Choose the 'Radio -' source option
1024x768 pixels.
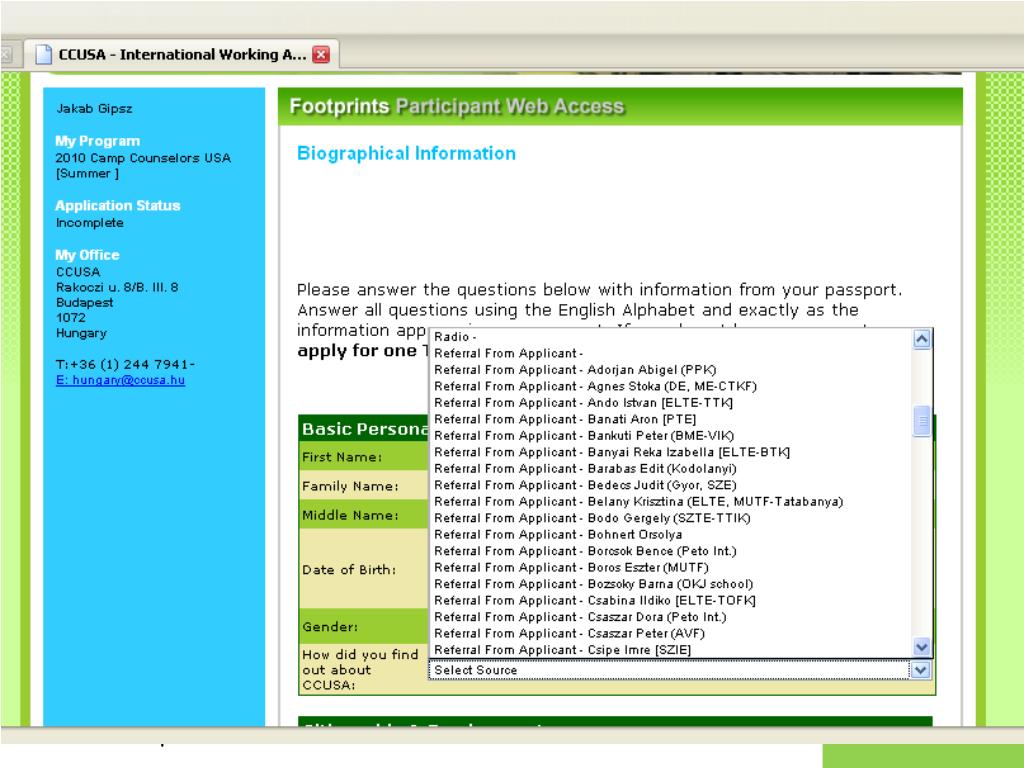click(671, 337)
